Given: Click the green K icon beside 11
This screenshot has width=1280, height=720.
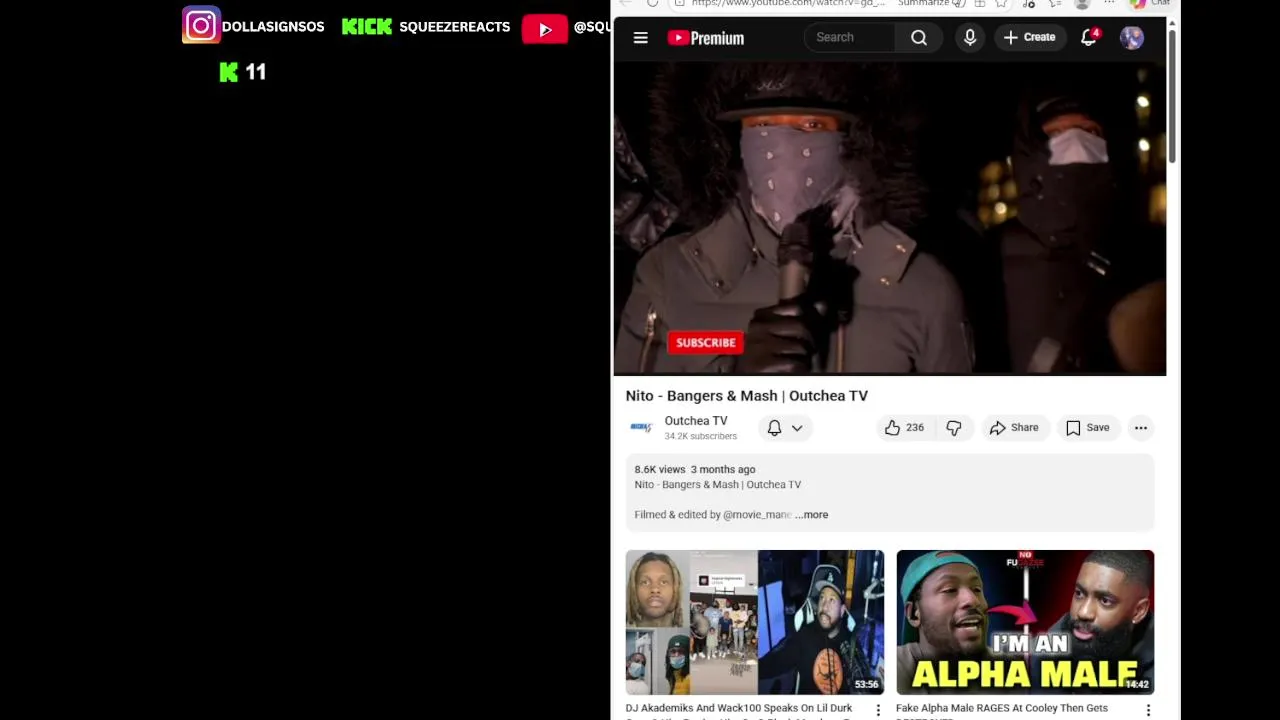Looking at the screenshot, I should pos(229,72).
